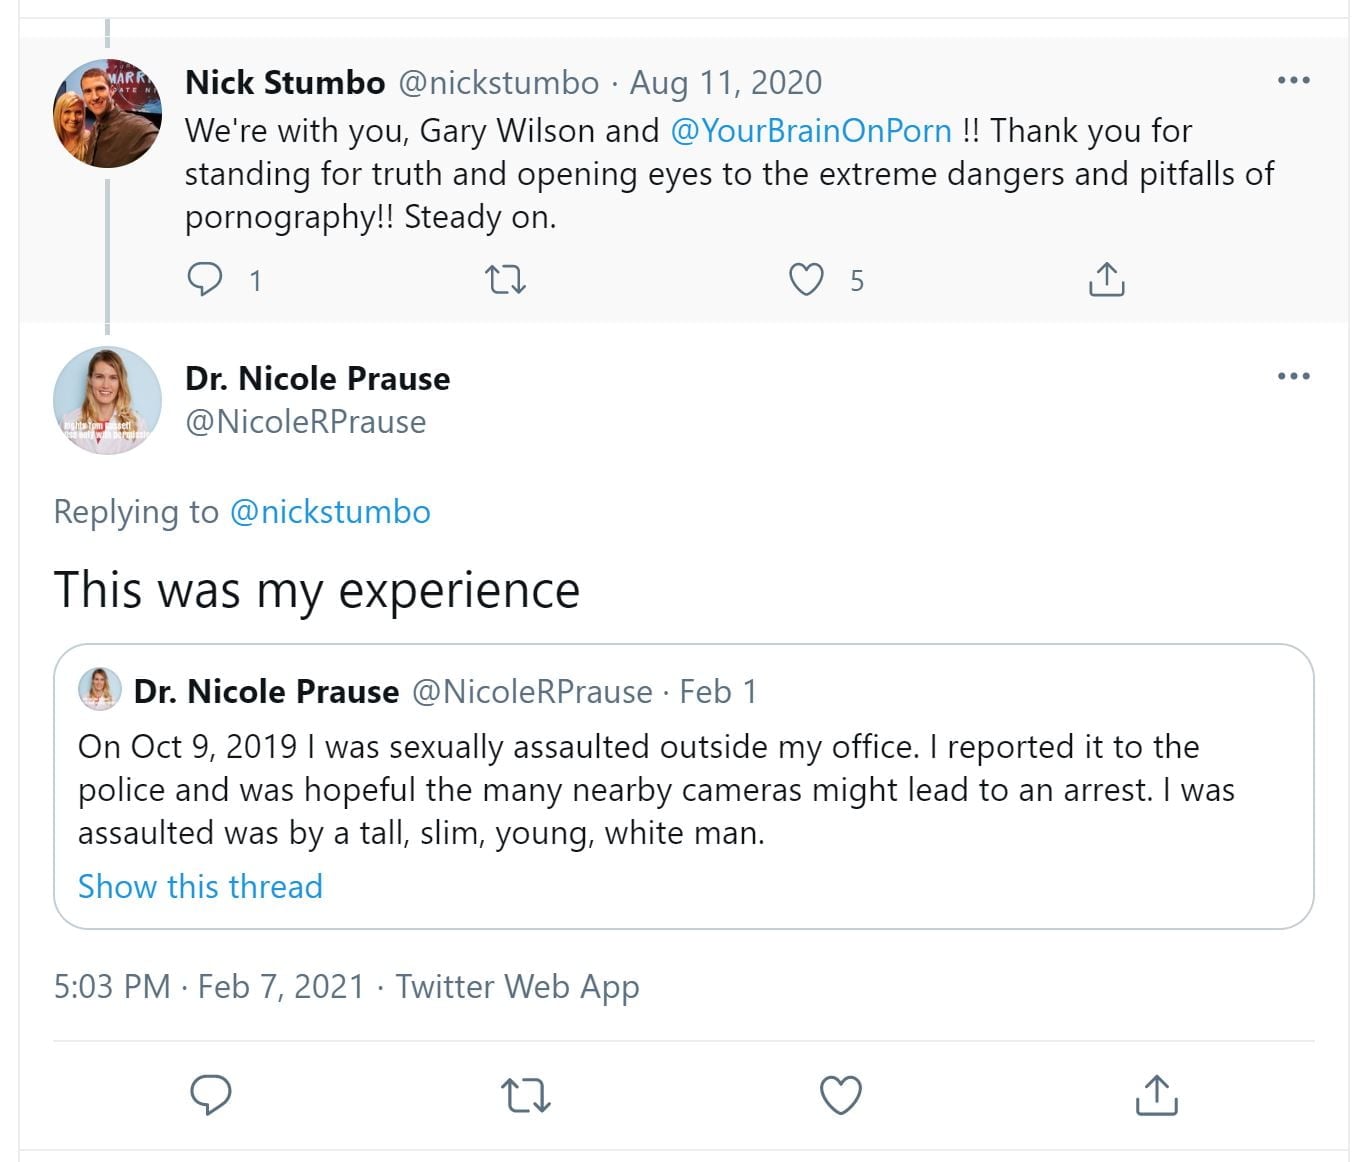Viewport: 1367px width, 1162px height.
Task: Expand Show this thread link
Action: (200, 887)
